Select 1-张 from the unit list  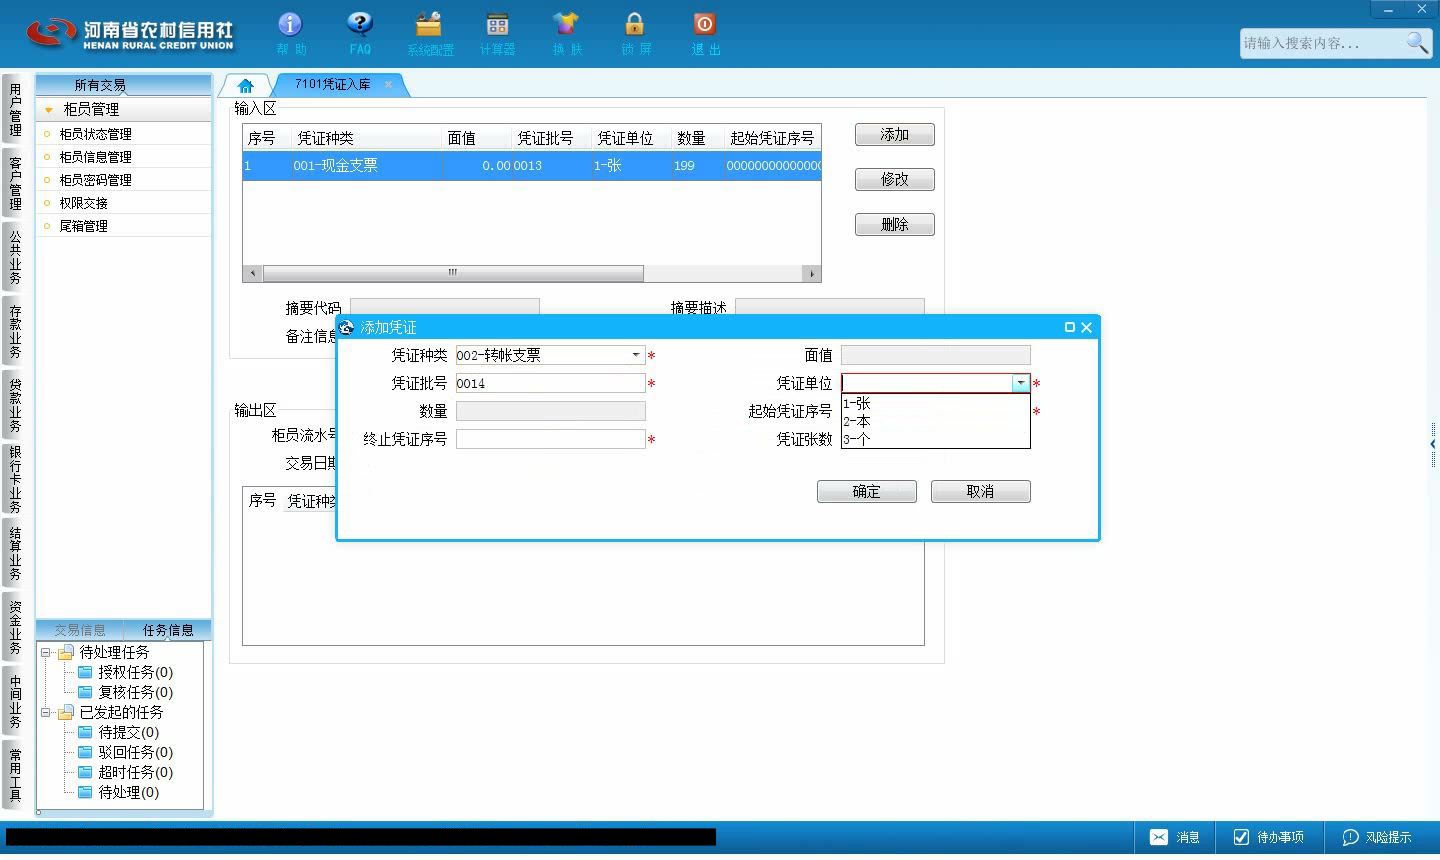tap(935, 403)
